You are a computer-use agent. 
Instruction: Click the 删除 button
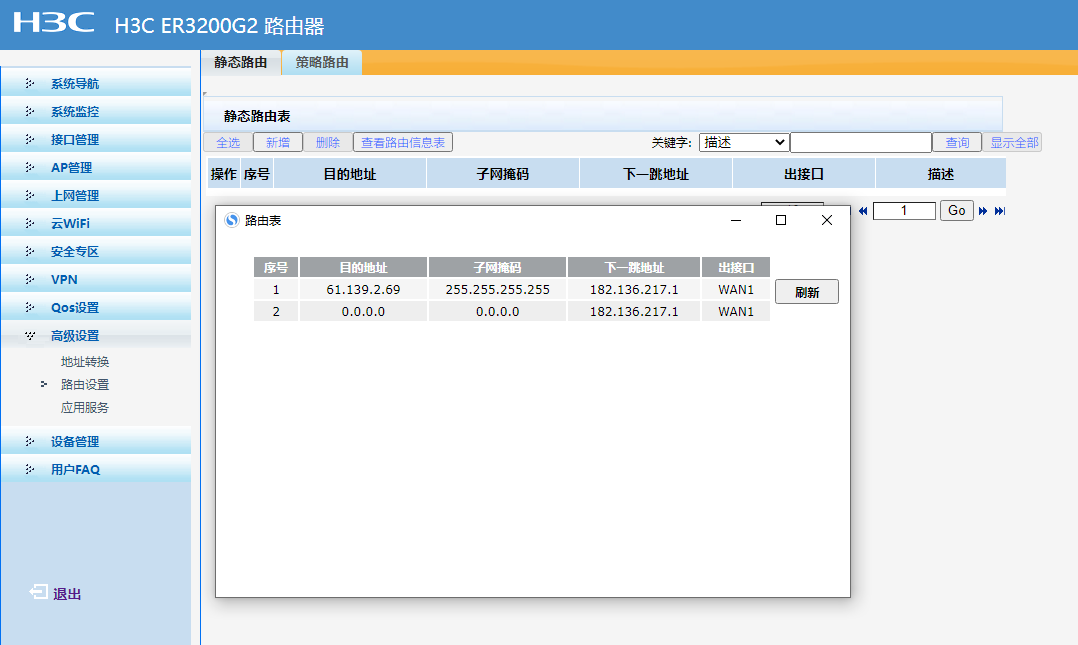tap(328, 142)
